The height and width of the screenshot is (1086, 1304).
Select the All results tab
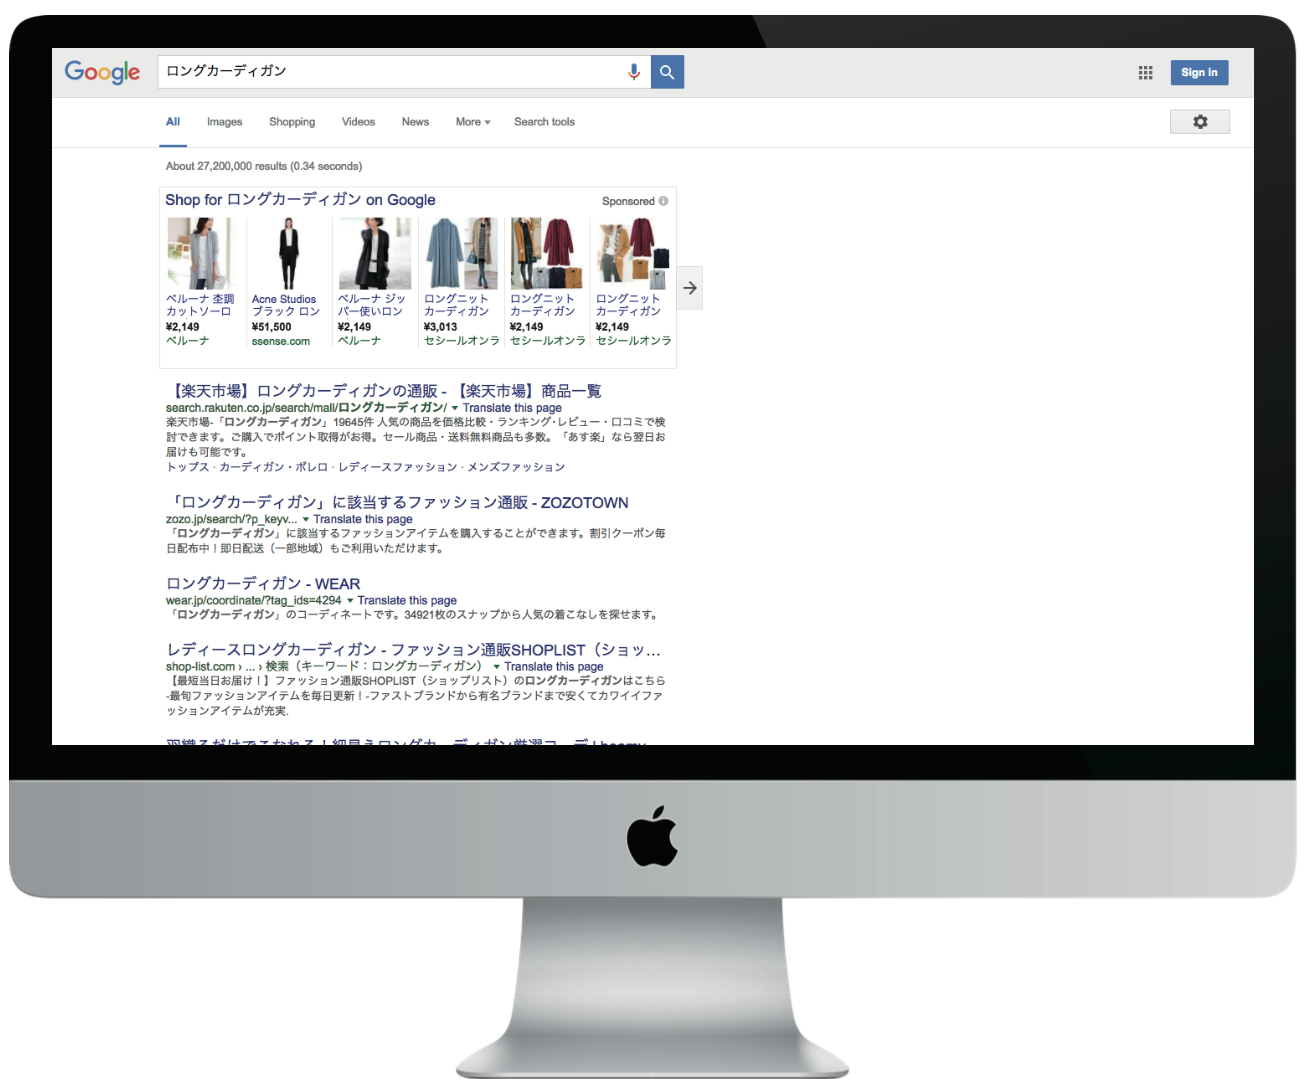tap(173, 122)
